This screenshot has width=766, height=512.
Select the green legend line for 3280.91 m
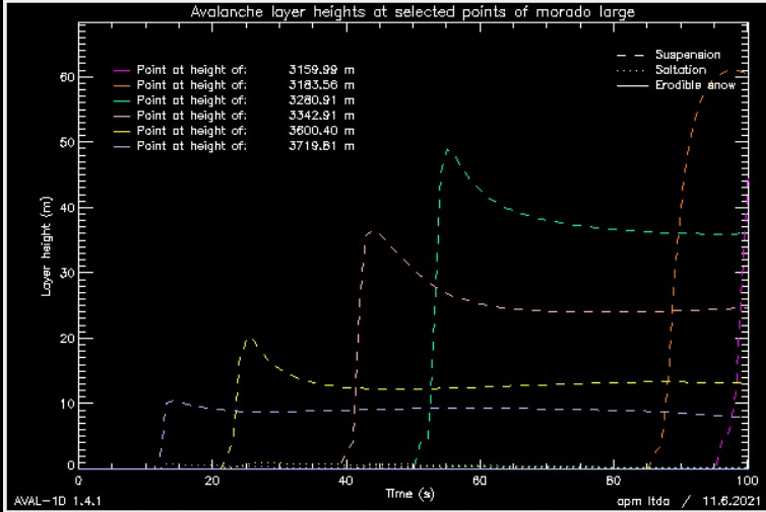click(122, 101)
